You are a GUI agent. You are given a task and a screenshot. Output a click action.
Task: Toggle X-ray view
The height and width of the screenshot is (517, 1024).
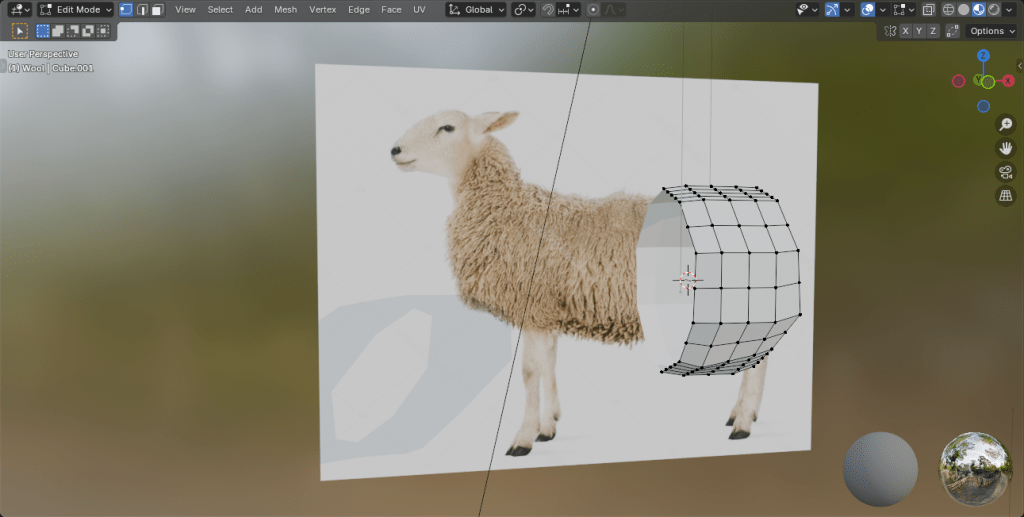coord(927,10)
